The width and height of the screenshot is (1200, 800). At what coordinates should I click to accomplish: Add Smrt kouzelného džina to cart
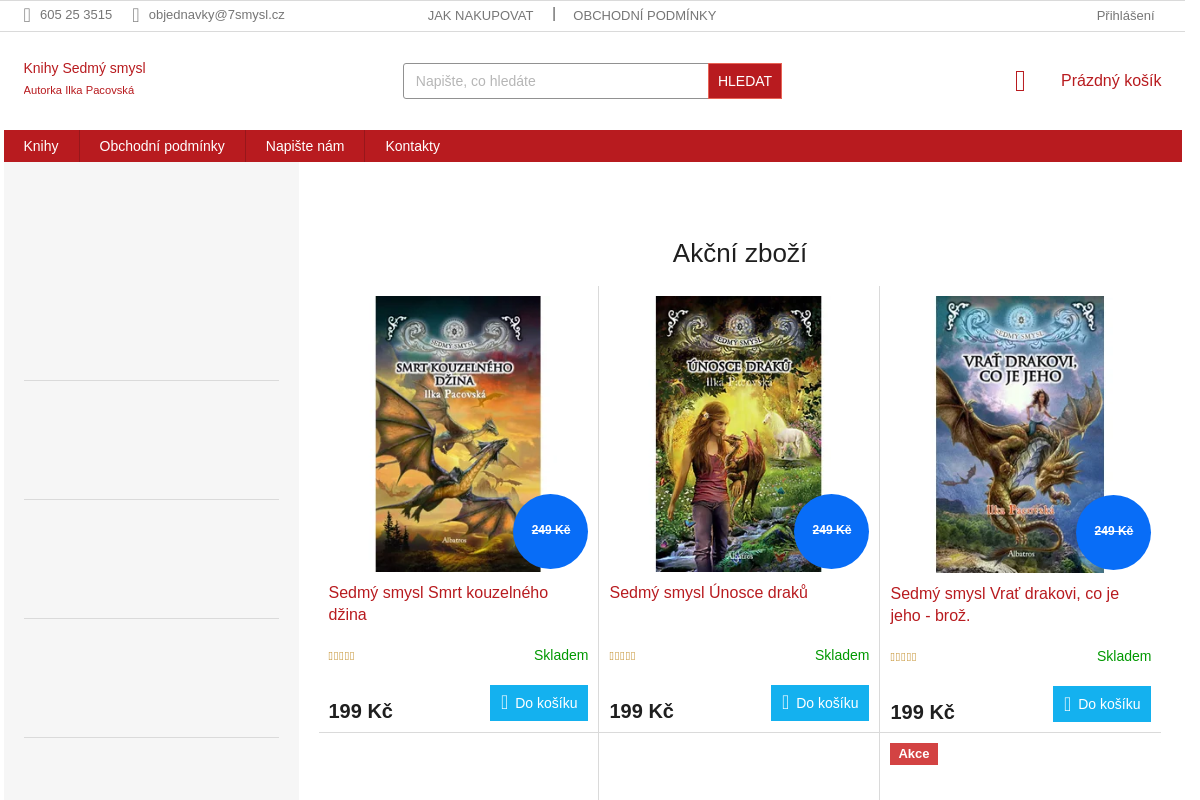pos(539,703)
